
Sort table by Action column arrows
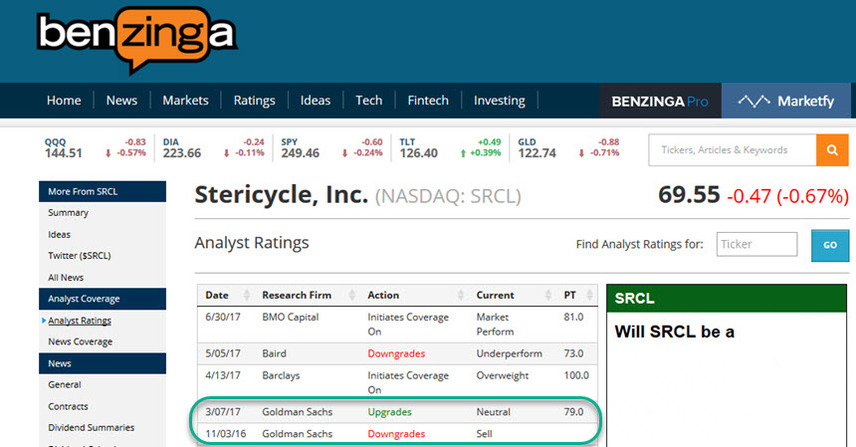tap(461, 295)
